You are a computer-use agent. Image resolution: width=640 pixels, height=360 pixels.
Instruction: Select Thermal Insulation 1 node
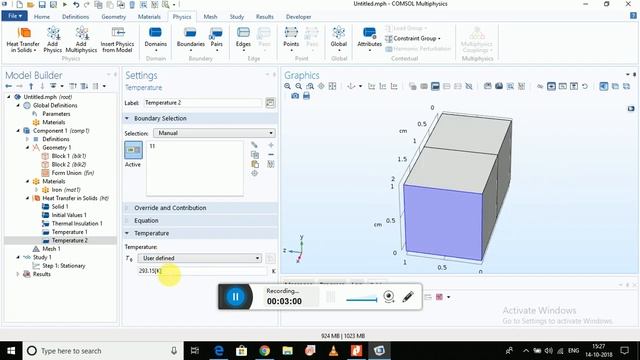click(x=77, y=223)
